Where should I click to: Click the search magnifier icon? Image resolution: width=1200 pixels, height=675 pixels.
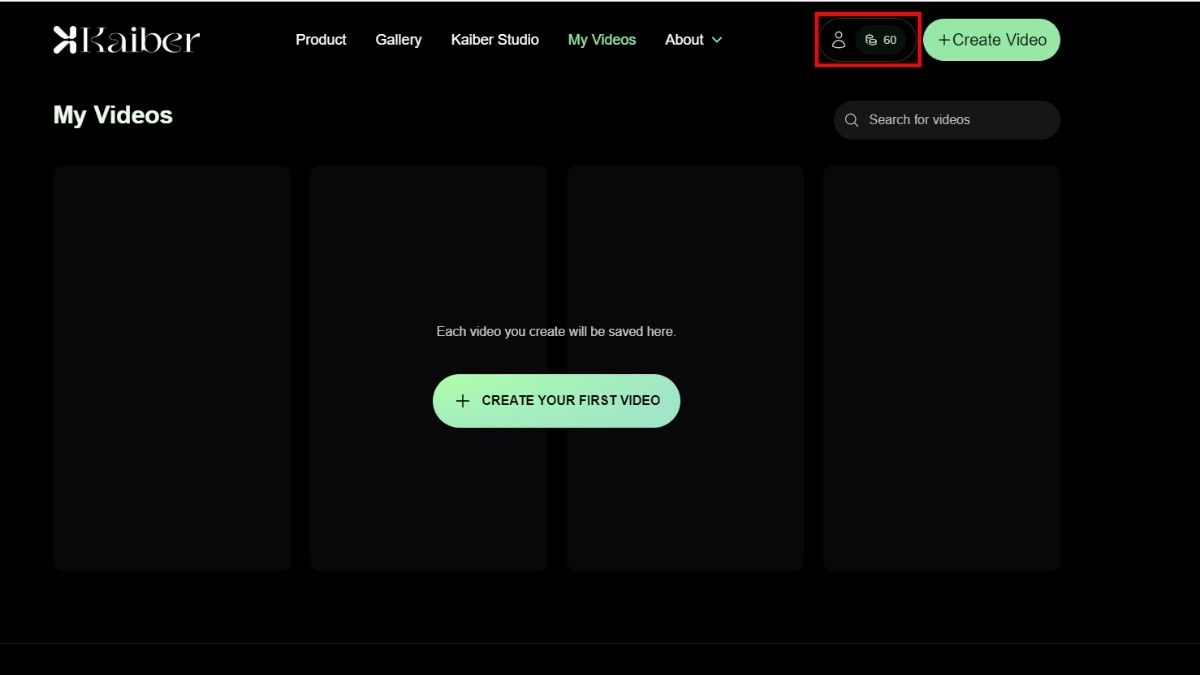(x=852, y=120)
